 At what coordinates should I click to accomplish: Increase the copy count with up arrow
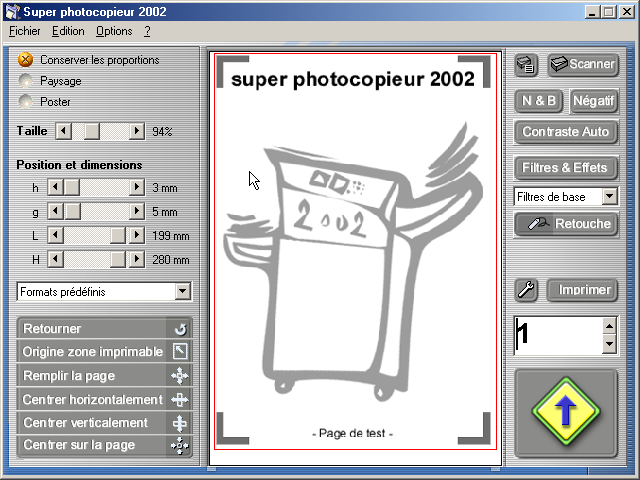(609, 326)
